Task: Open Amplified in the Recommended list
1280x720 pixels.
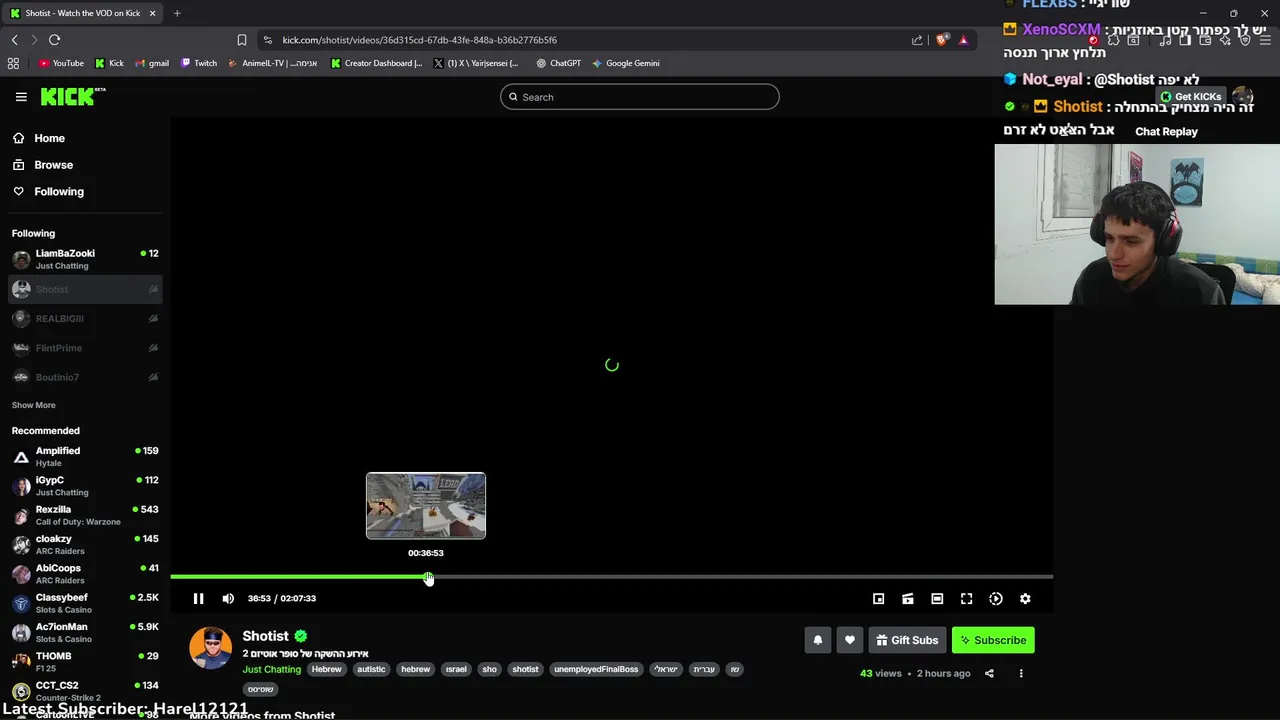Action: tap(85, 457)
